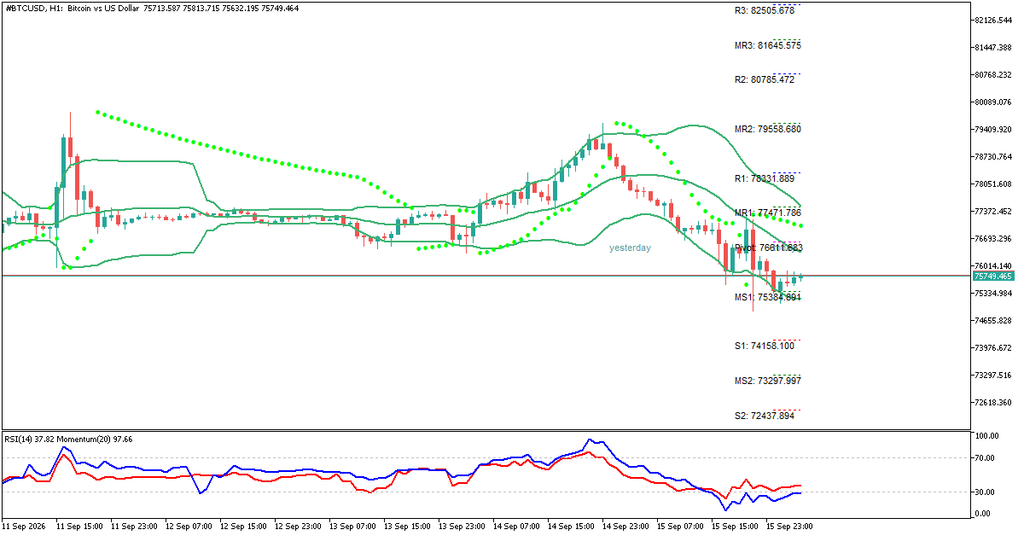1024x536 pixels.
Task: Click the '14 Sep 07:00' time axis label
Action: pos(517,526)
